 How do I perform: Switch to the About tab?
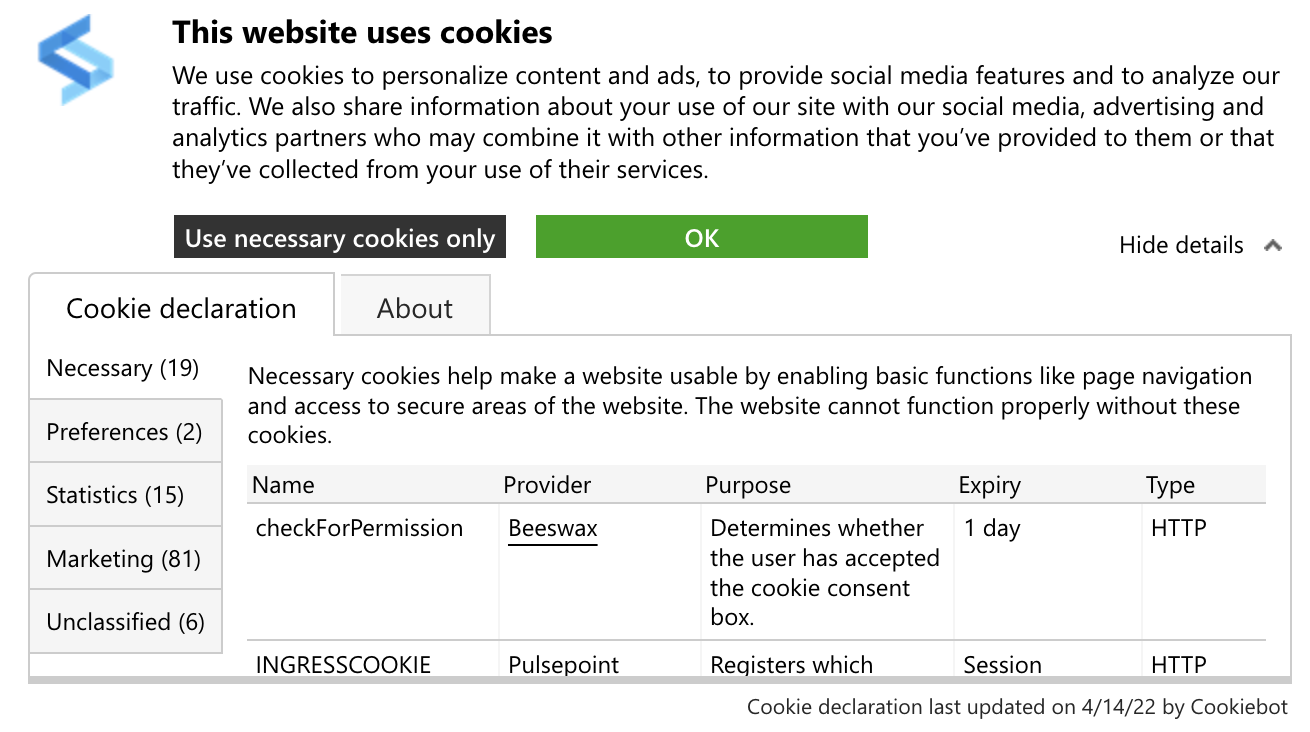click(415, 307)
